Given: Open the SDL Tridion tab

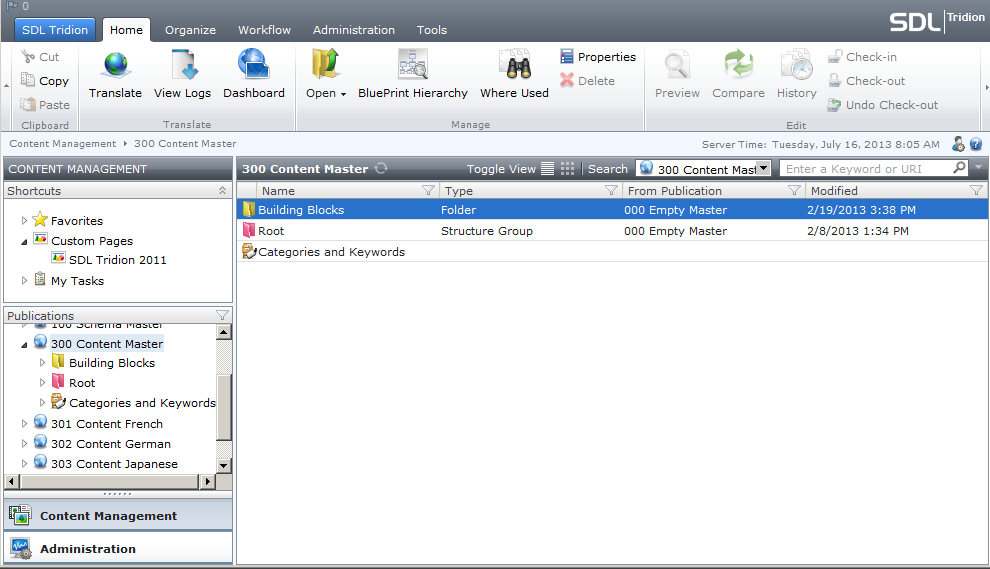Looking at the screenshot, I should 55,30.
